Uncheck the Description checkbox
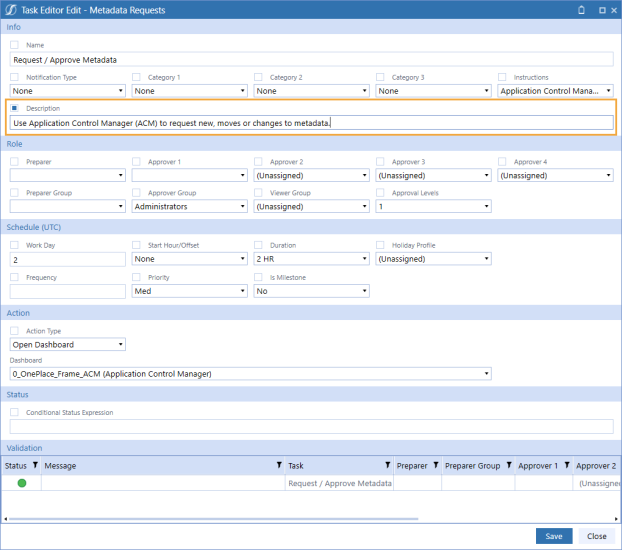Viewport: 622px width, 550px height. [14, 108]
